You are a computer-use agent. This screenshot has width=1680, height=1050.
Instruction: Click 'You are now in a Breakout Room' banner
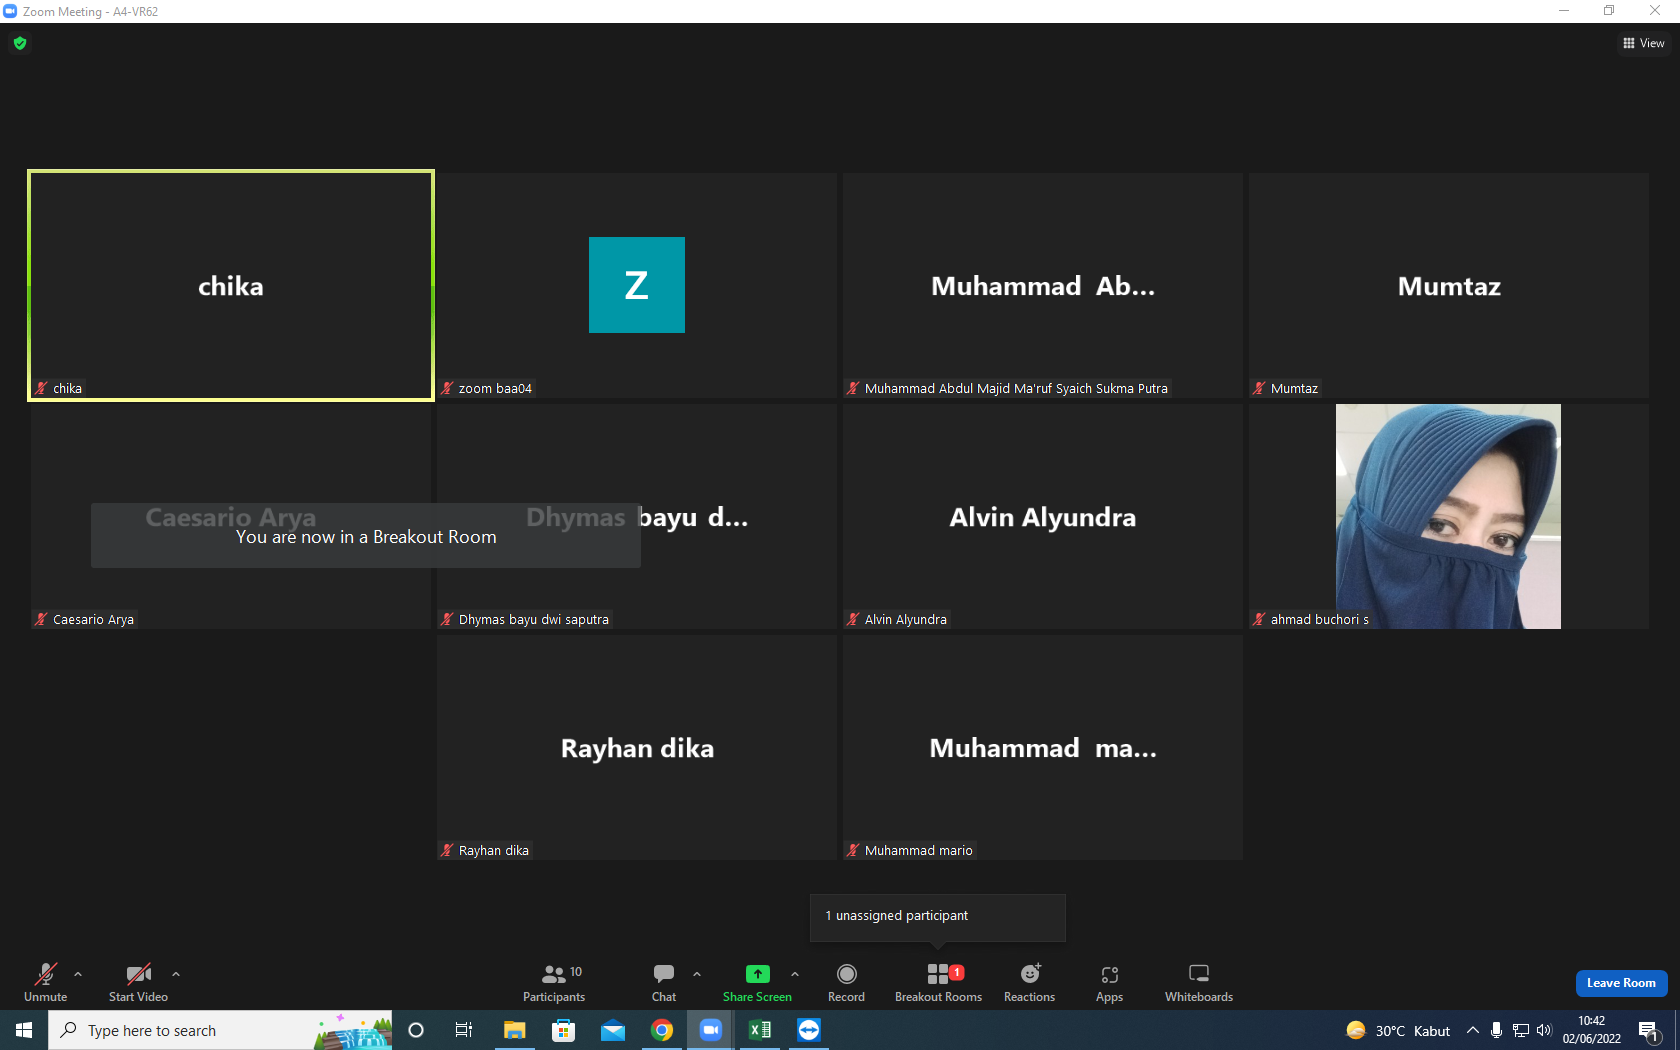366,536
